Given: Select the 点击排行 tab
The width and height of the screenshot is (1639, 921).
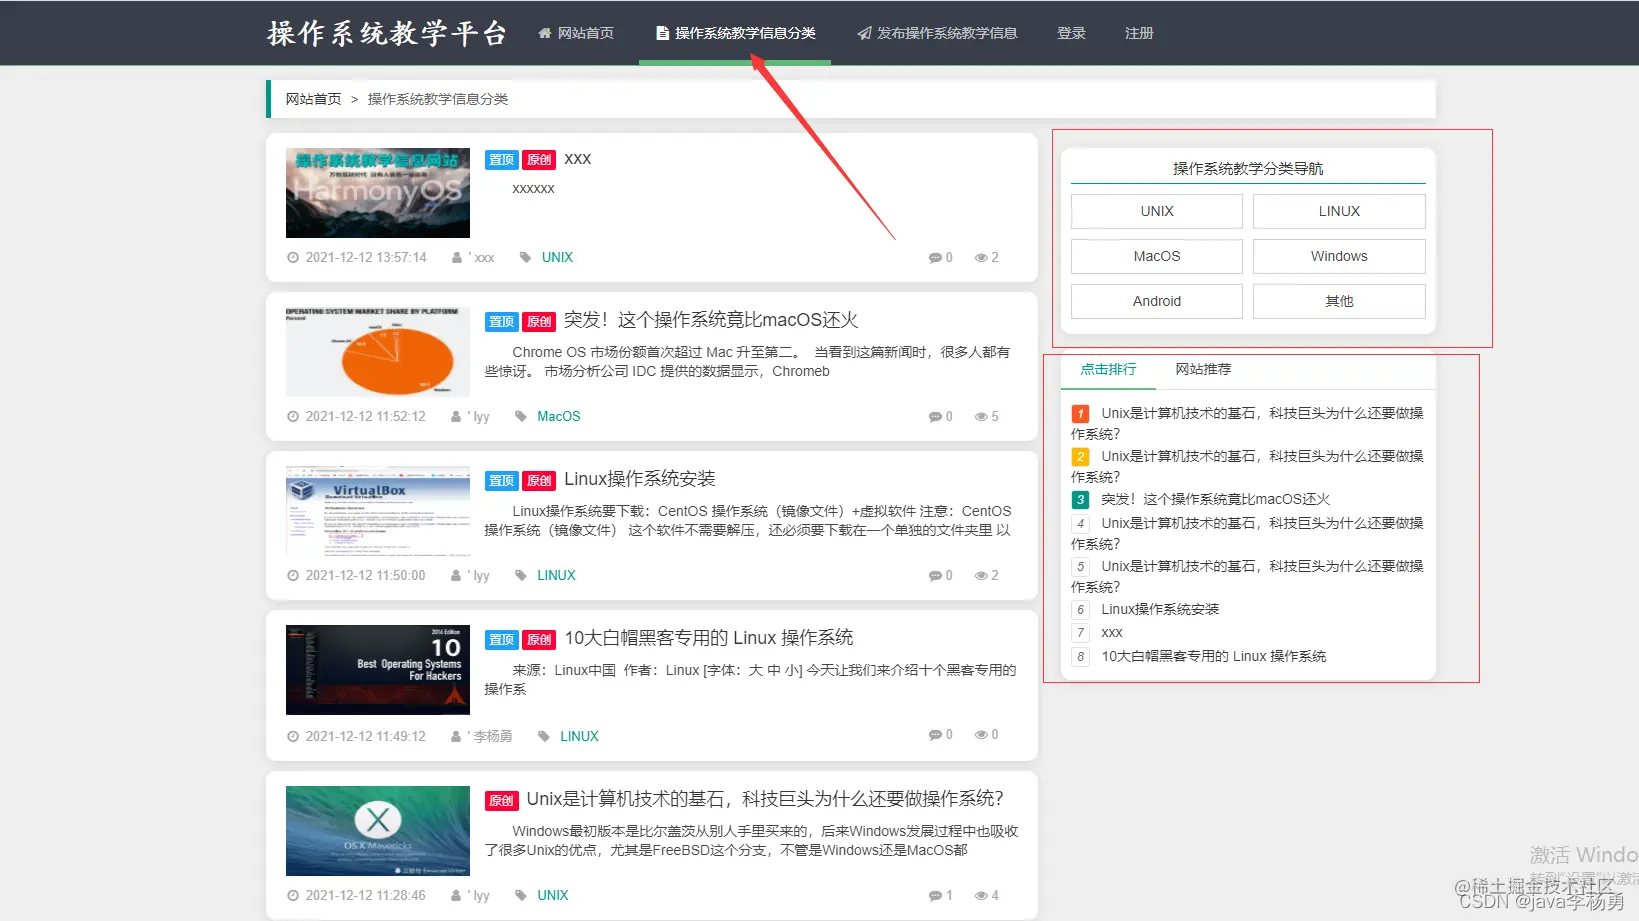Looking at the screenshot, I should [1108, 369].
